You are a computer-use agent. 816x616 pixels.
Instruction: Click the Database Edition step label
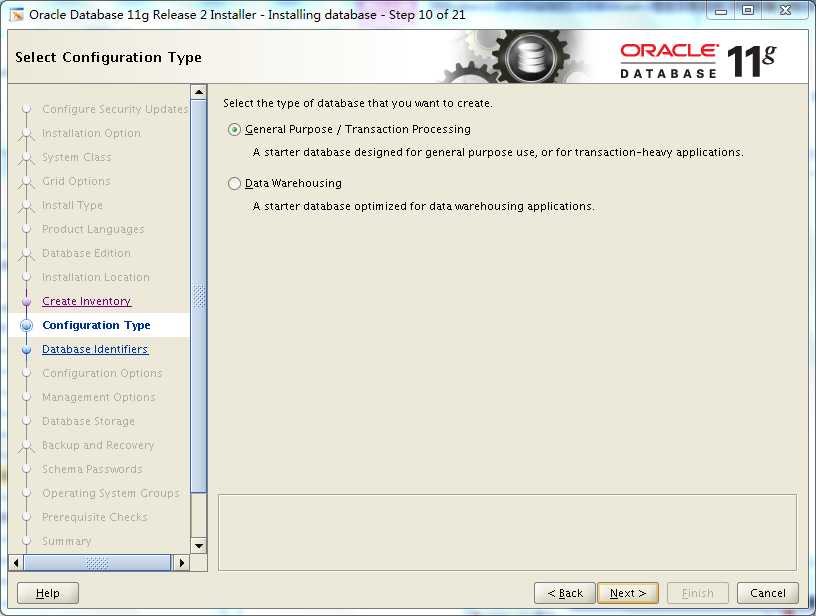[x=86, y=253]
